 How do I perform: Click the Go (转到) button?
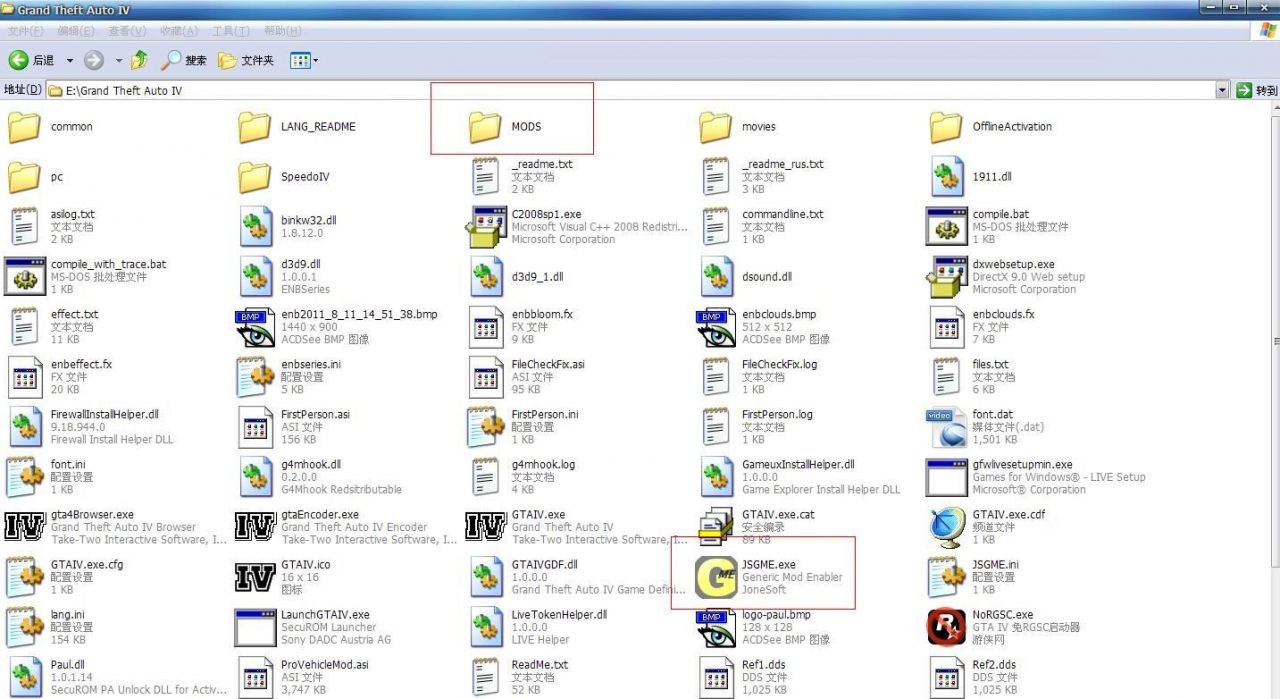coord(1257,90)
